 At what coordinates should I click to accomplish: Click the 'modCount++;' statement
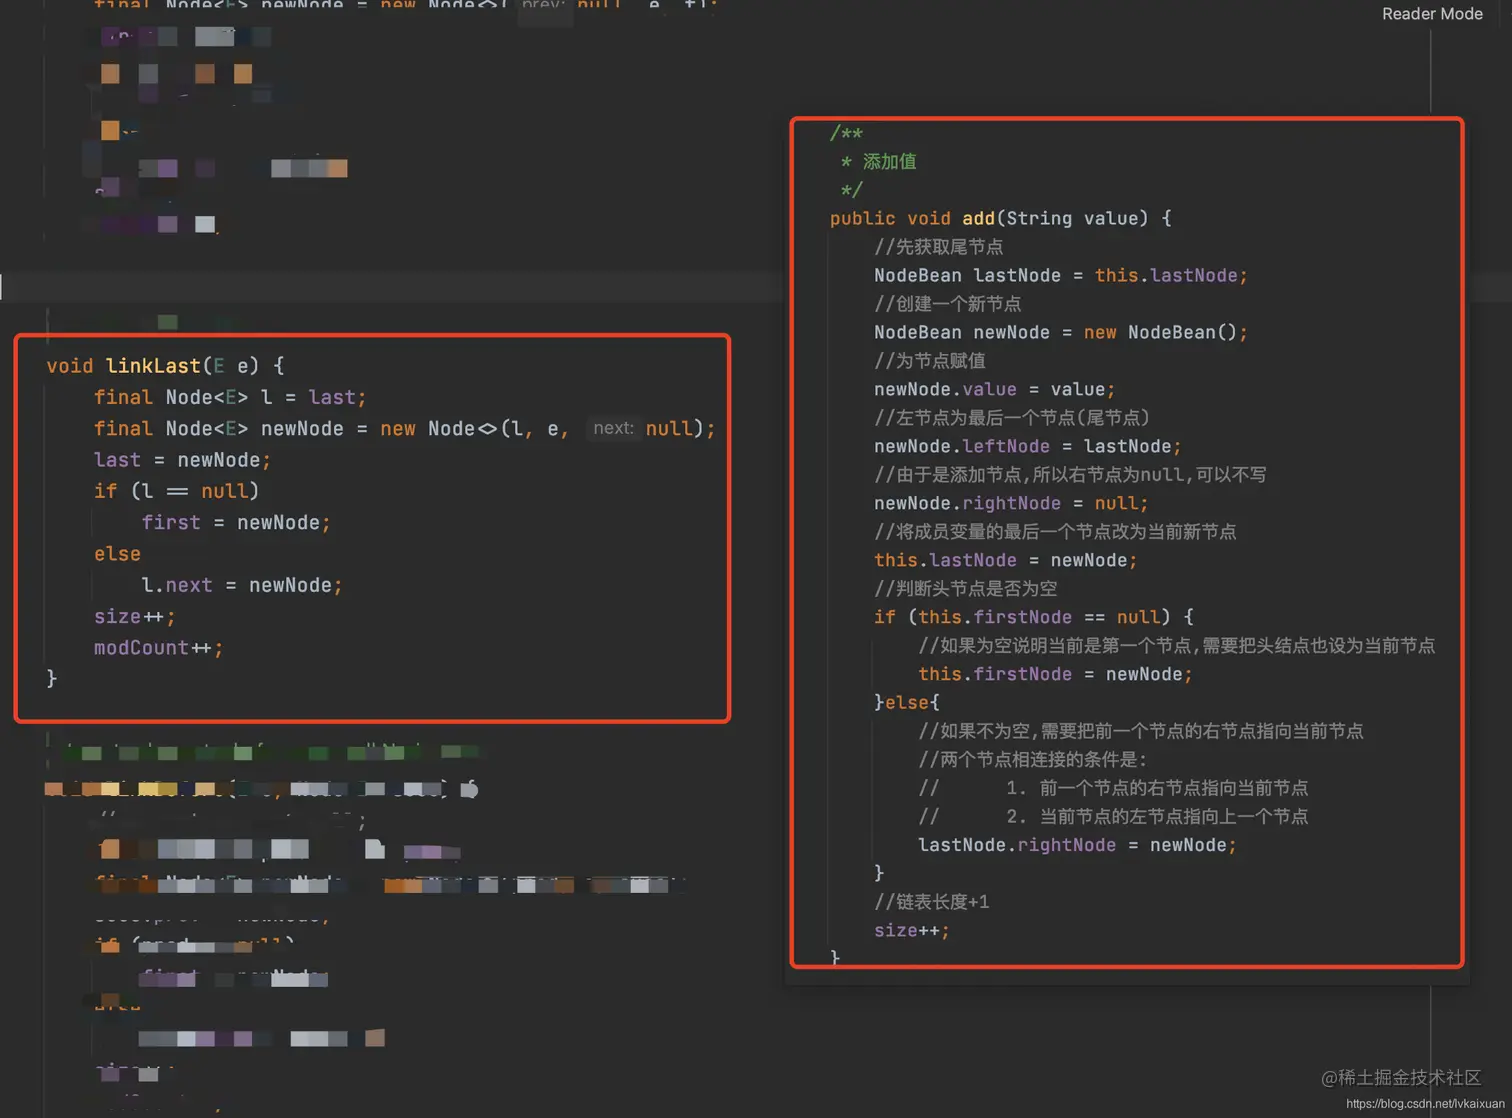(159, 648)
